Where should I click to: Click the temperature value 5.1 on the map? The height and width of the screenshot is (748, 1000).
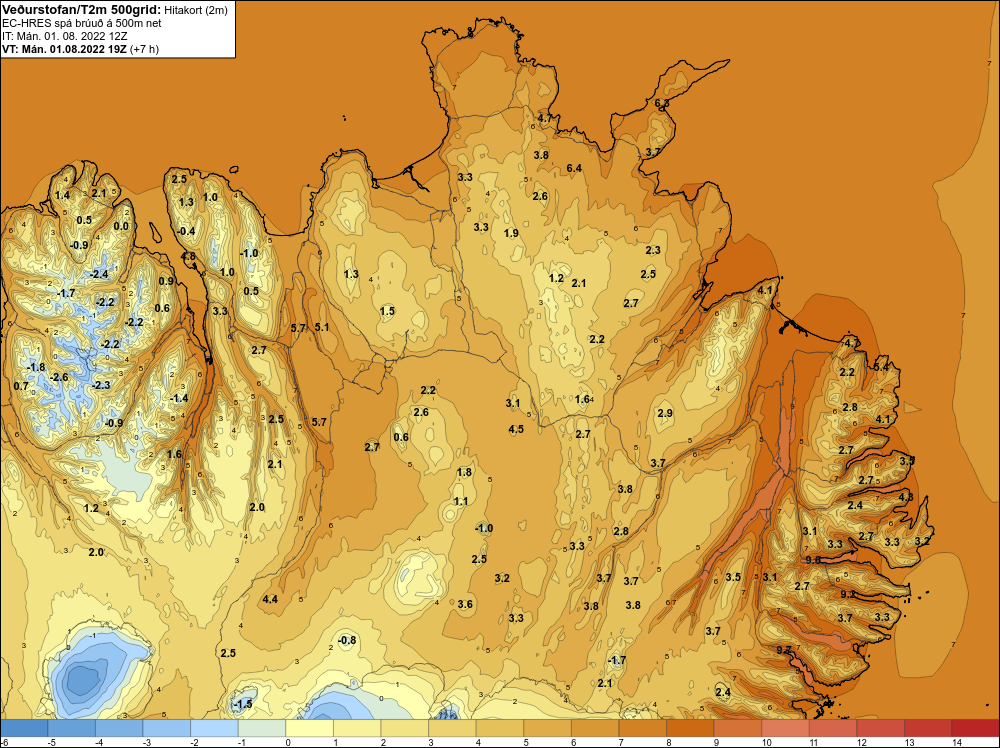pos(322,327)
